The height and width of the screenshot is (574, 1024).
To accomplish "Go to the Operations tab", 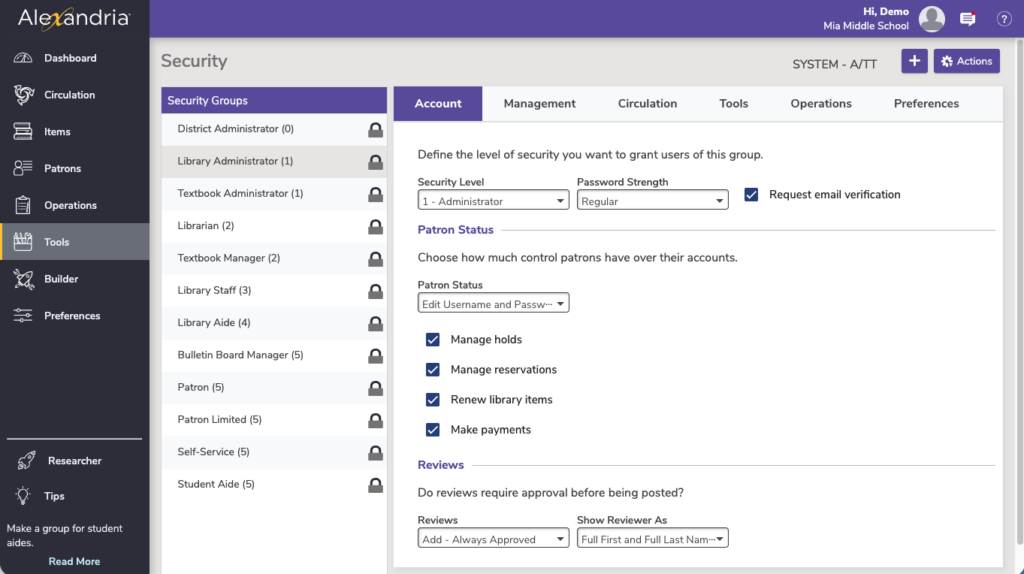I will tap(820, 104).
